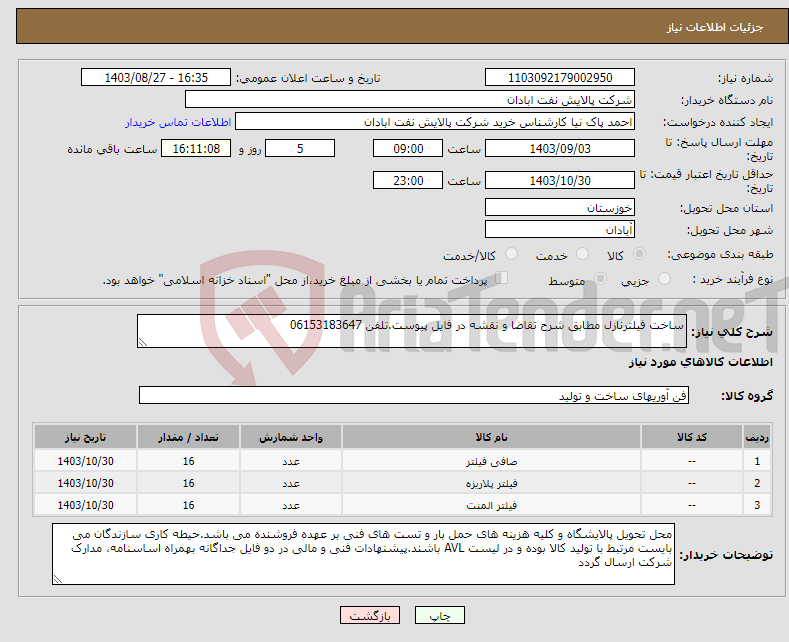Viewport: 789px width, 642px height.
Task: Click the date 1403/10/30 in فیلتر المنت row
Action: coord(86,505)
